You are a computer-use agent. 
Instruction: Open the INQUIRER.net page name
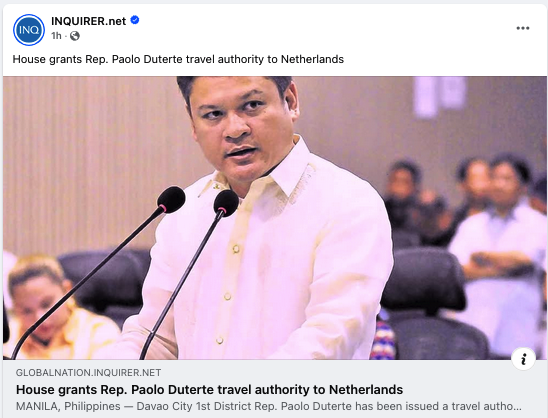(x=88, y=21)
